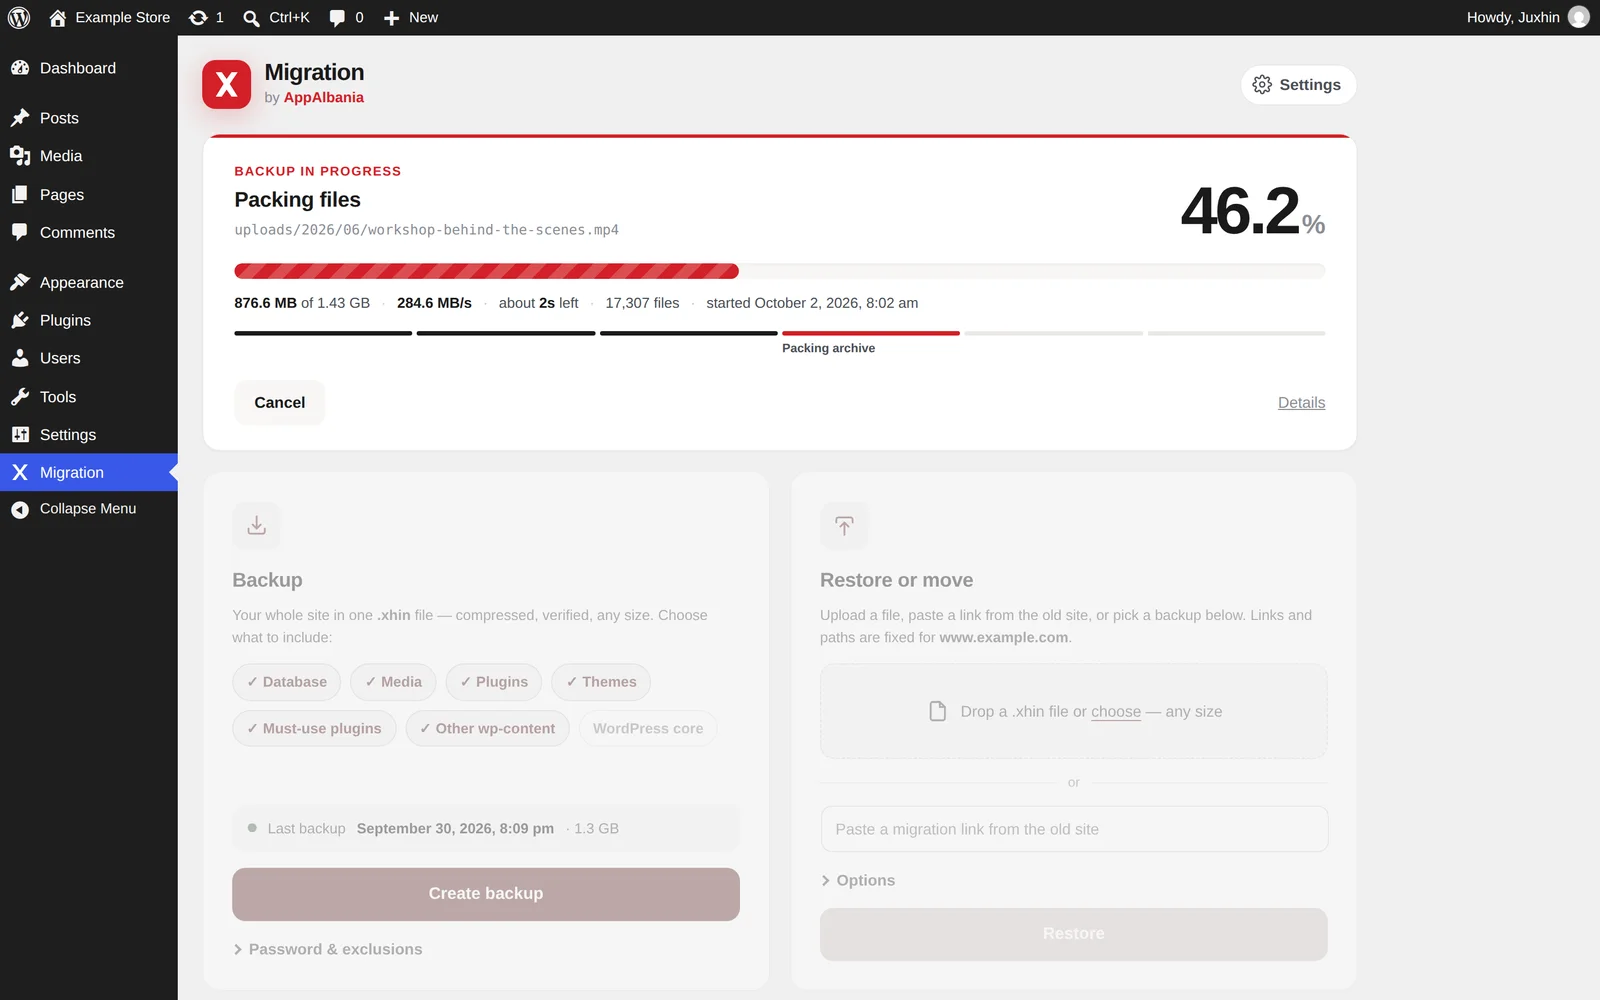
Task: Open the AppAlbania author link
Action: [x=323, y=97]
